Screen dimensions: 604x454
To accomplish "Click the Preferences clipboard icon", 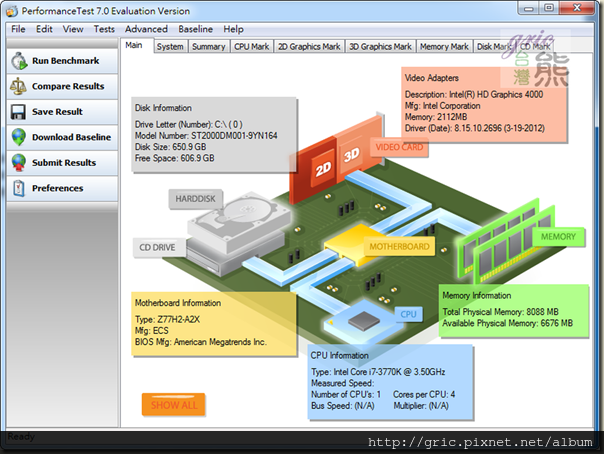I will [x=19, y=188].
